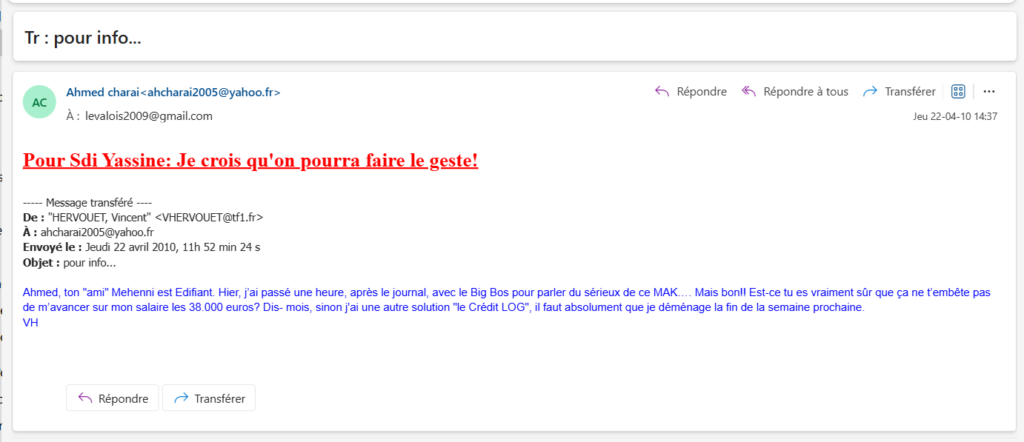Click the Envoyé le date line
Image resolution: width=1024 pixels, height=442 pixels.
[141, 247]
